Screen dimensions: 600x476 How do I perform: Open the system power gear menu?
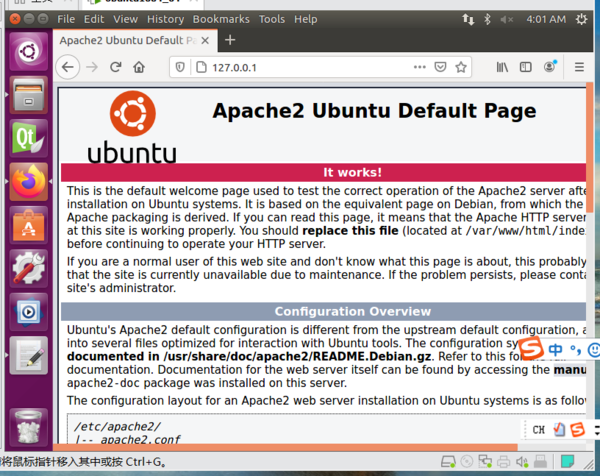(x=581, y=19)
